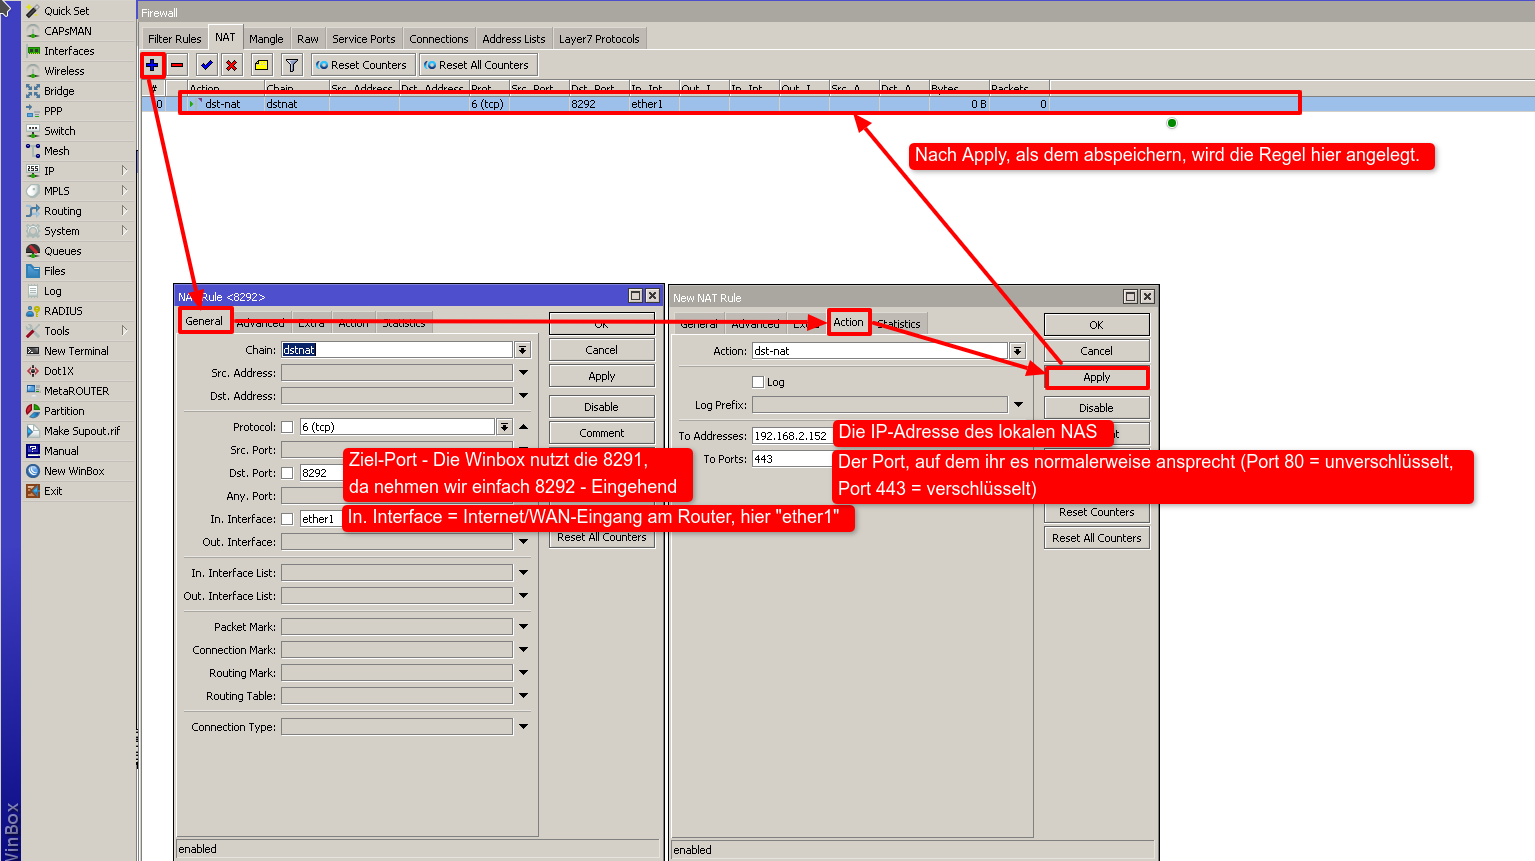Image resolution: width=1535 pixels, height=861 pixels.
Task: Expand the Src. Address field arrow
Action: [x=523, y=373]
